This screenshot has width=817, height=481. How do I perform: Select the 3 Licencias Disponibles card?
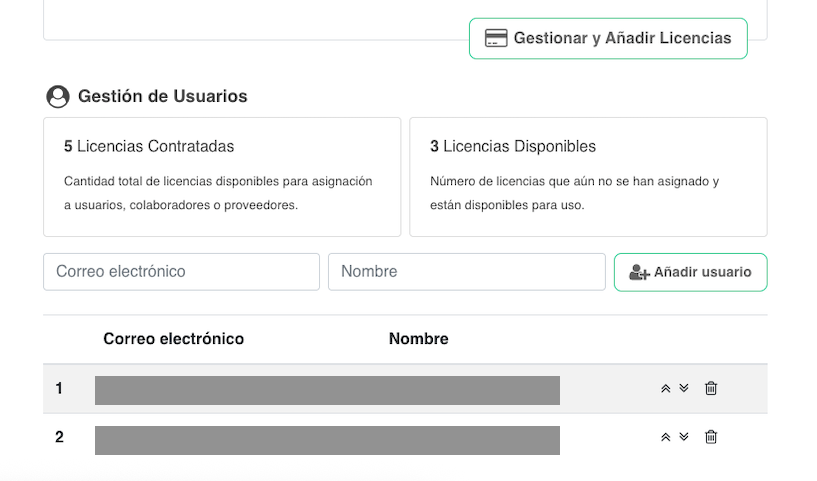click(x=588, y=177)
